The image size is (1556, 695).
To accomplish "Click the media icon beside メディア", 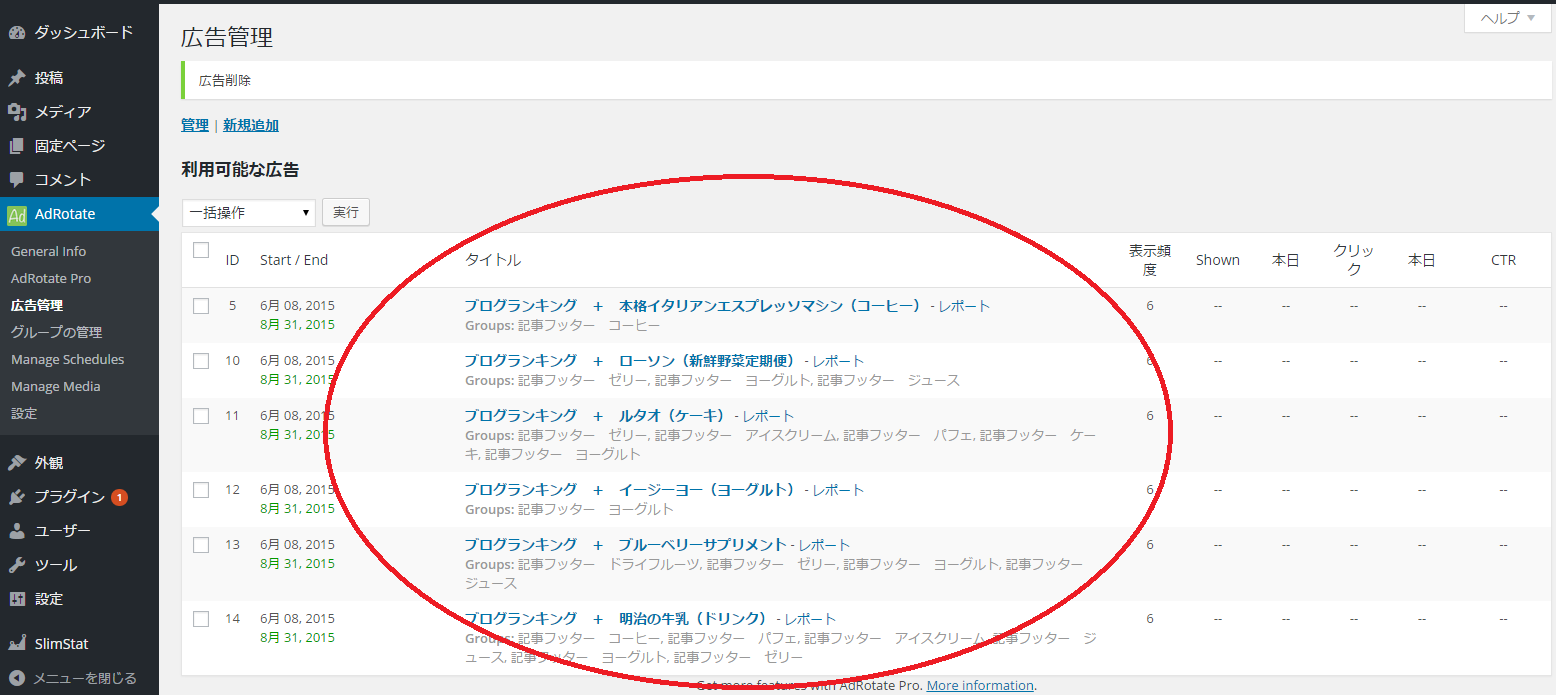I will click(17, 112).
